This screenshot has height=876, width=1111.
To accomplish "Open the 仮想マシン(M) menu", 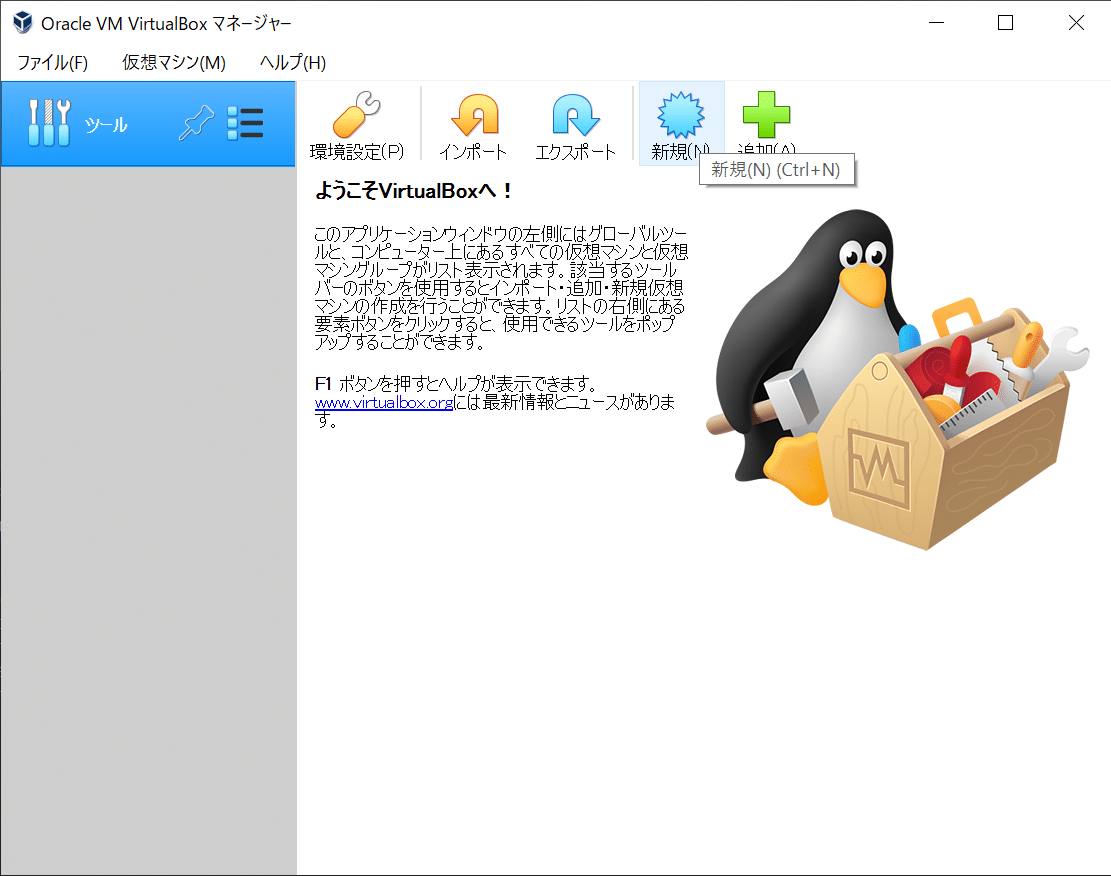I will click(174, 62).
